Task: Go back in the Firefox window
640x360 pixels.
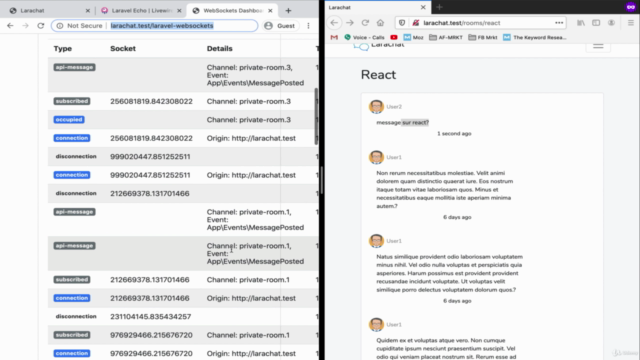Action: [334, 23]
